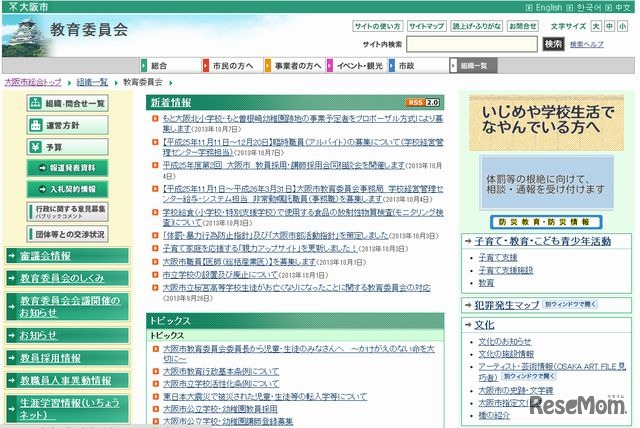
Task: Click 体罰等の根絶に向けて banner
Action: (x=547, y=183)
